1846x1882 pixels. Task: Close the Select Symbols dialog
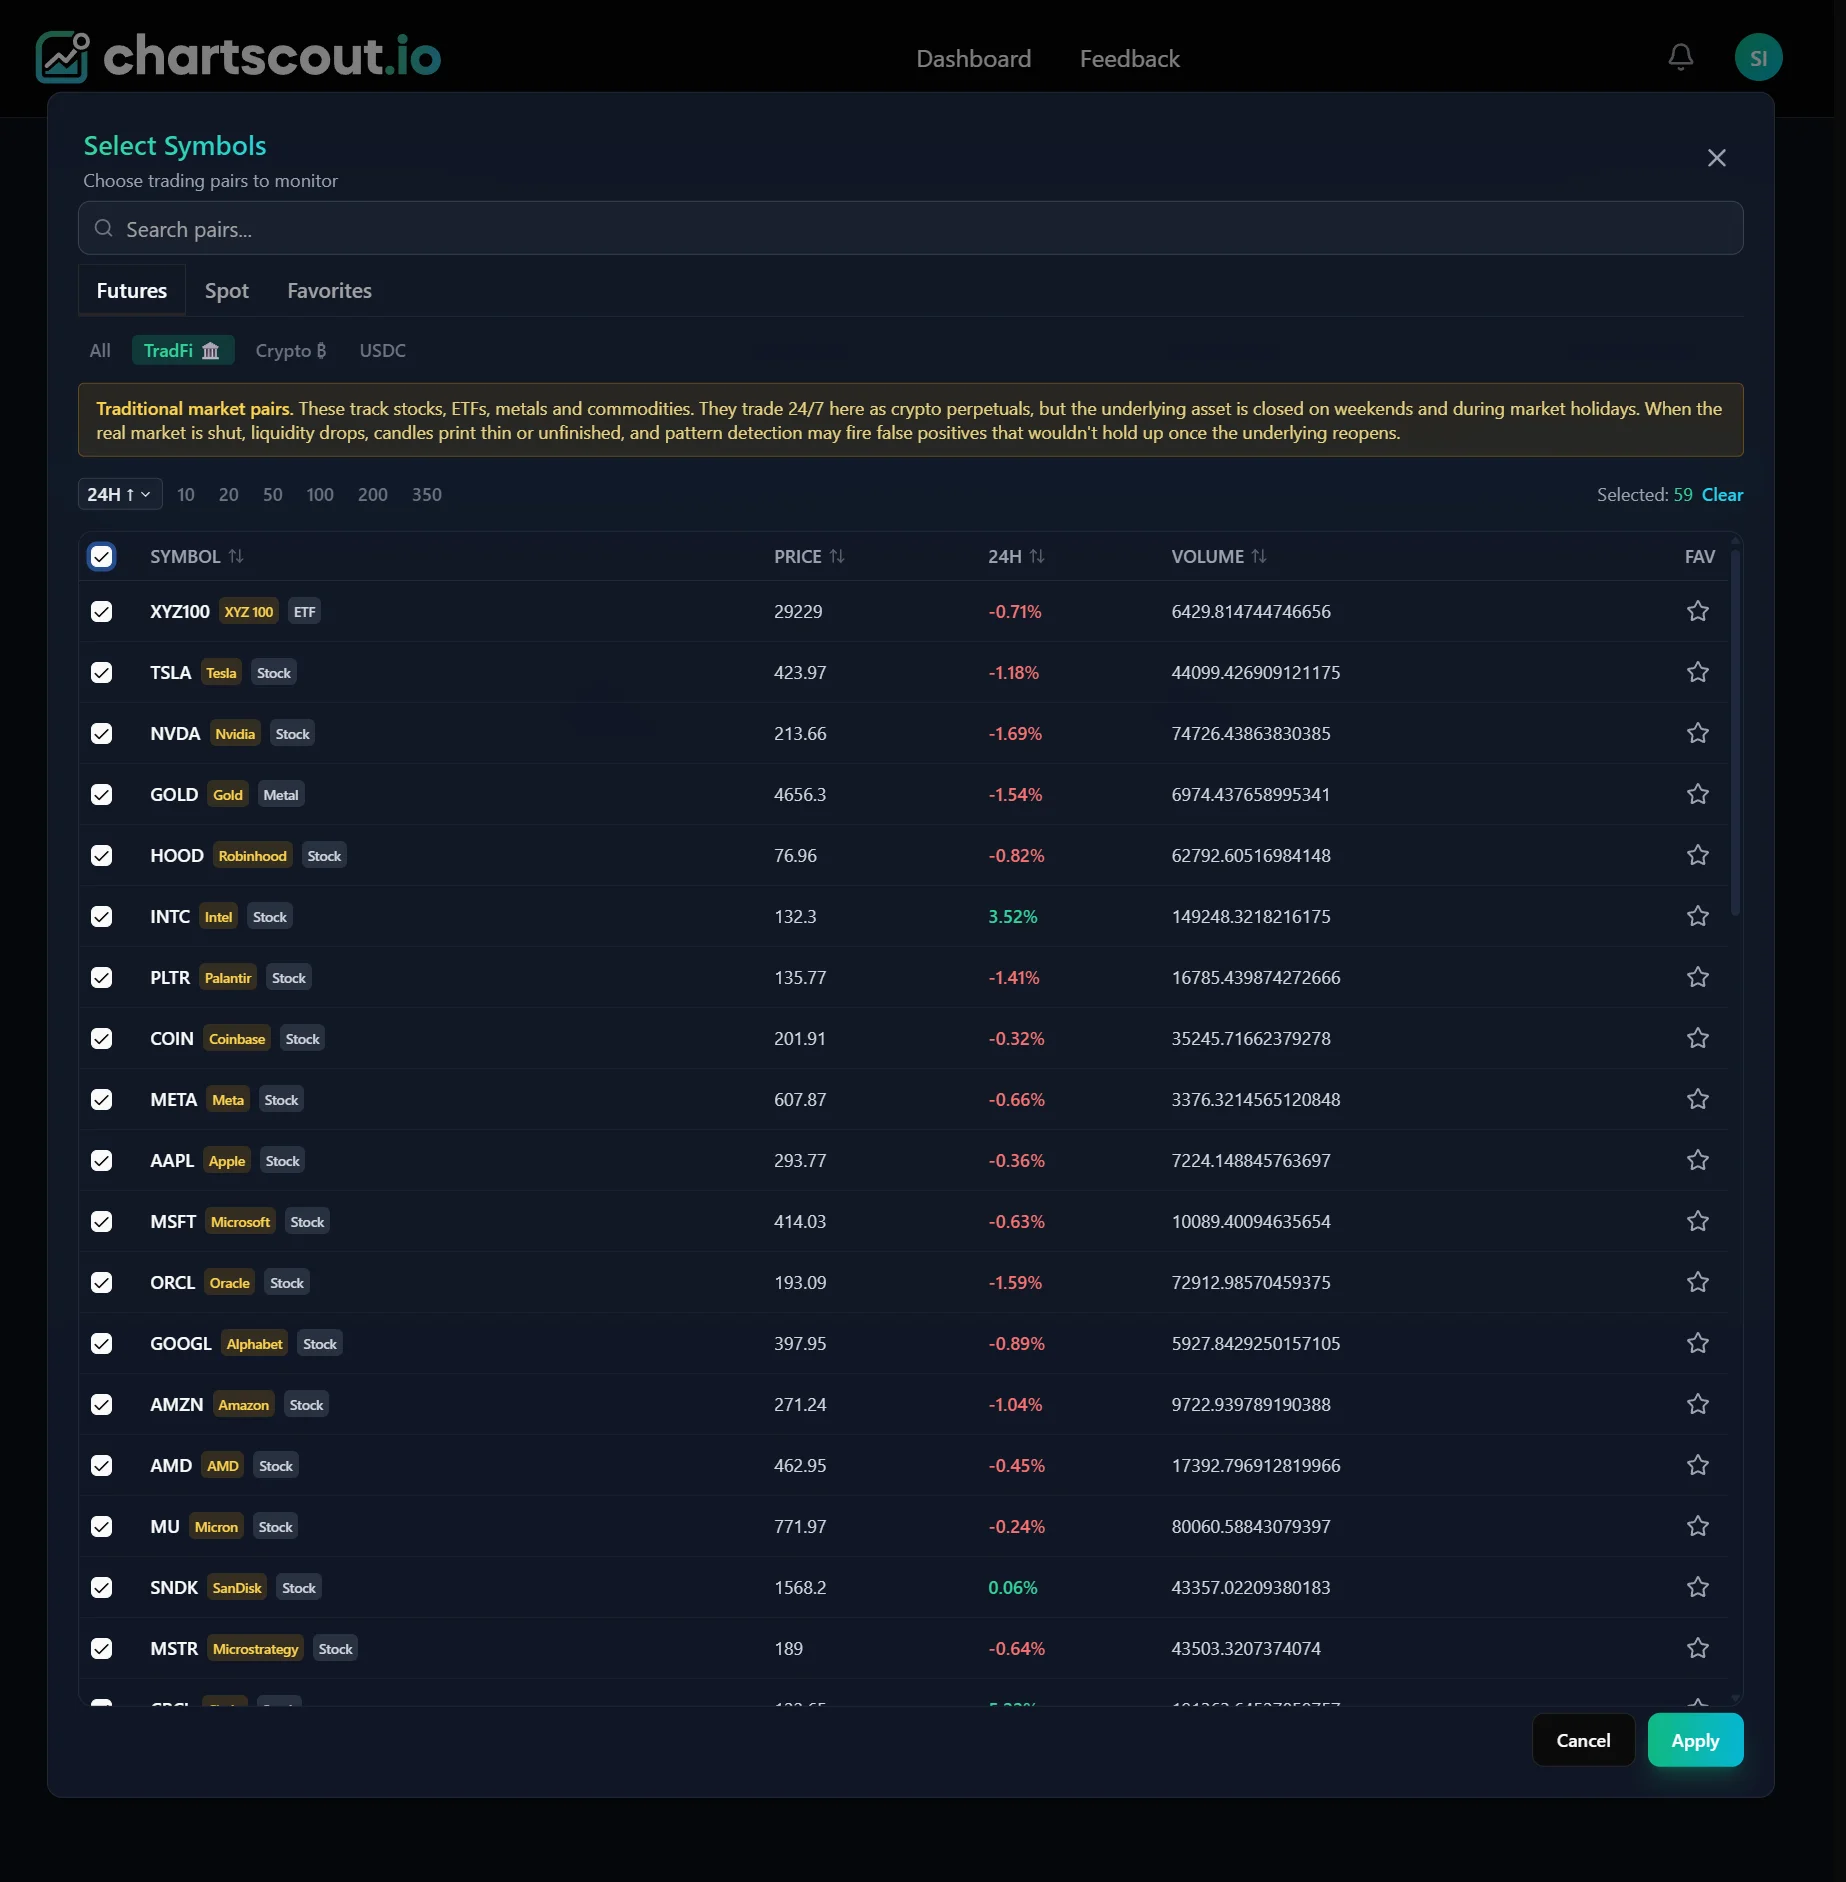tap(1716, 158)
